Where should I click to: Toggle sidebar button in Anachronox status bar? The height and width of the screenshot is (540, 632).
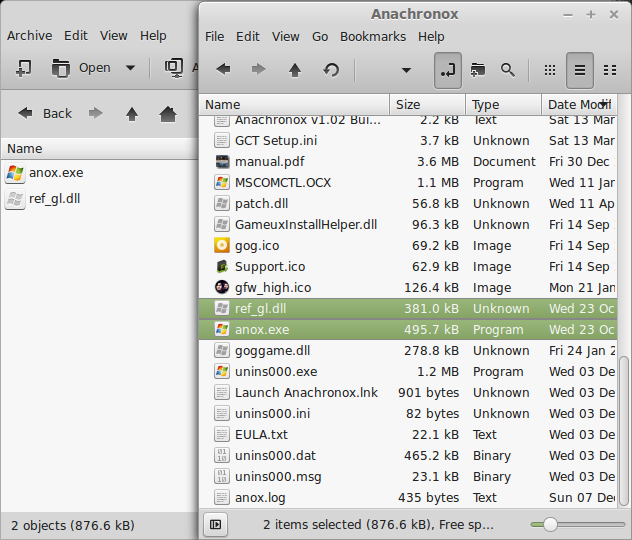pyautogui.click(x=216, y=524)
